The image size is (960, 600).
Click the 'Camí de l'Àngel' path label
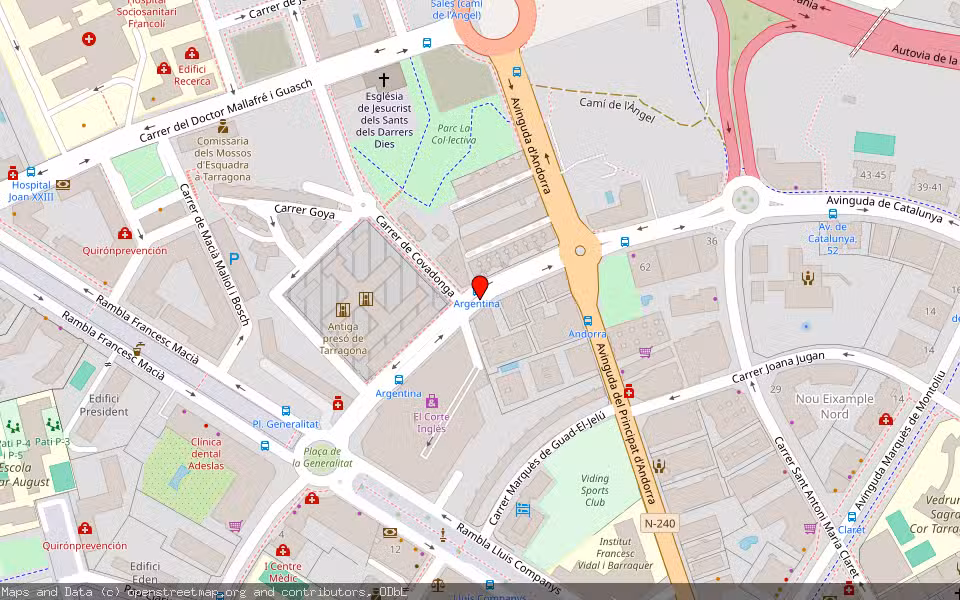coord(617,110)
